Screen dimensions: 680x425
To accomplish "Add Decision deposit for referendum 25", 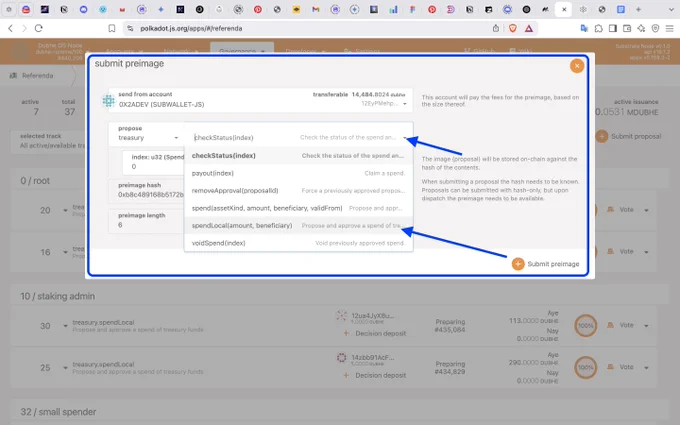I will click(x=375, y=376).
